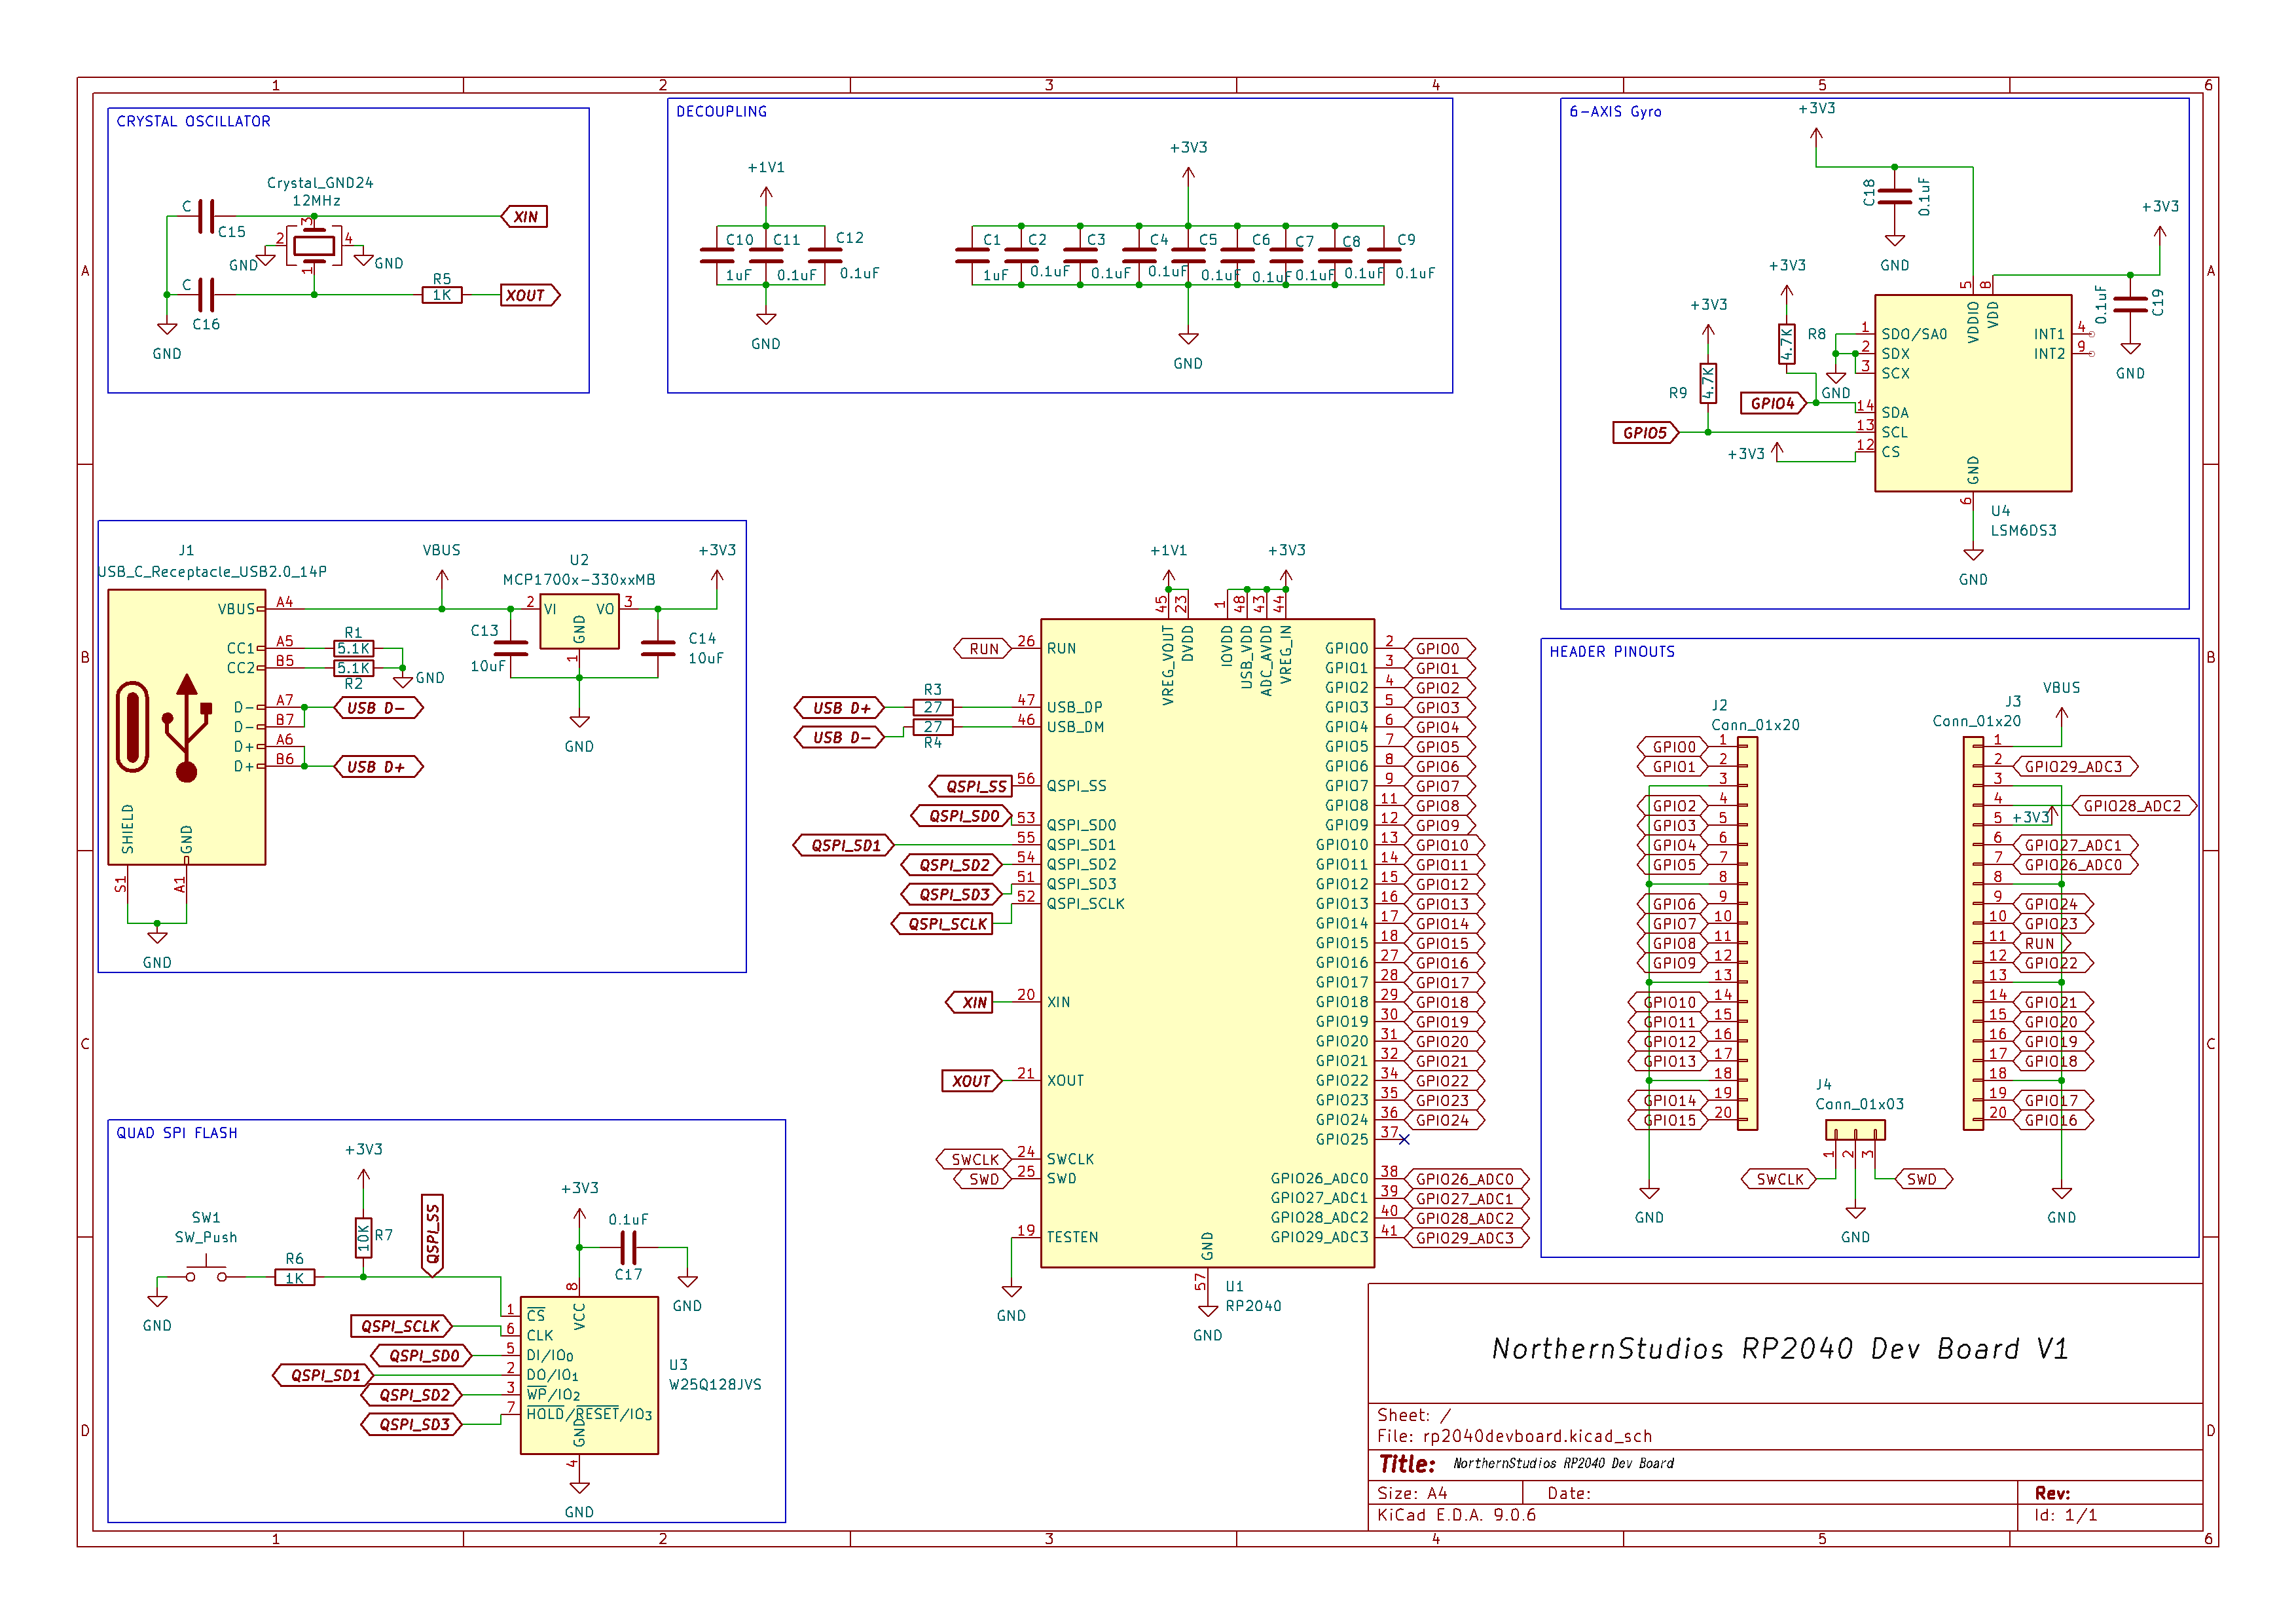This screenshot has height=1624, width=2296.
Task: Select the XIN label in crystal oscillator box
Action: (x=525, y=217)
